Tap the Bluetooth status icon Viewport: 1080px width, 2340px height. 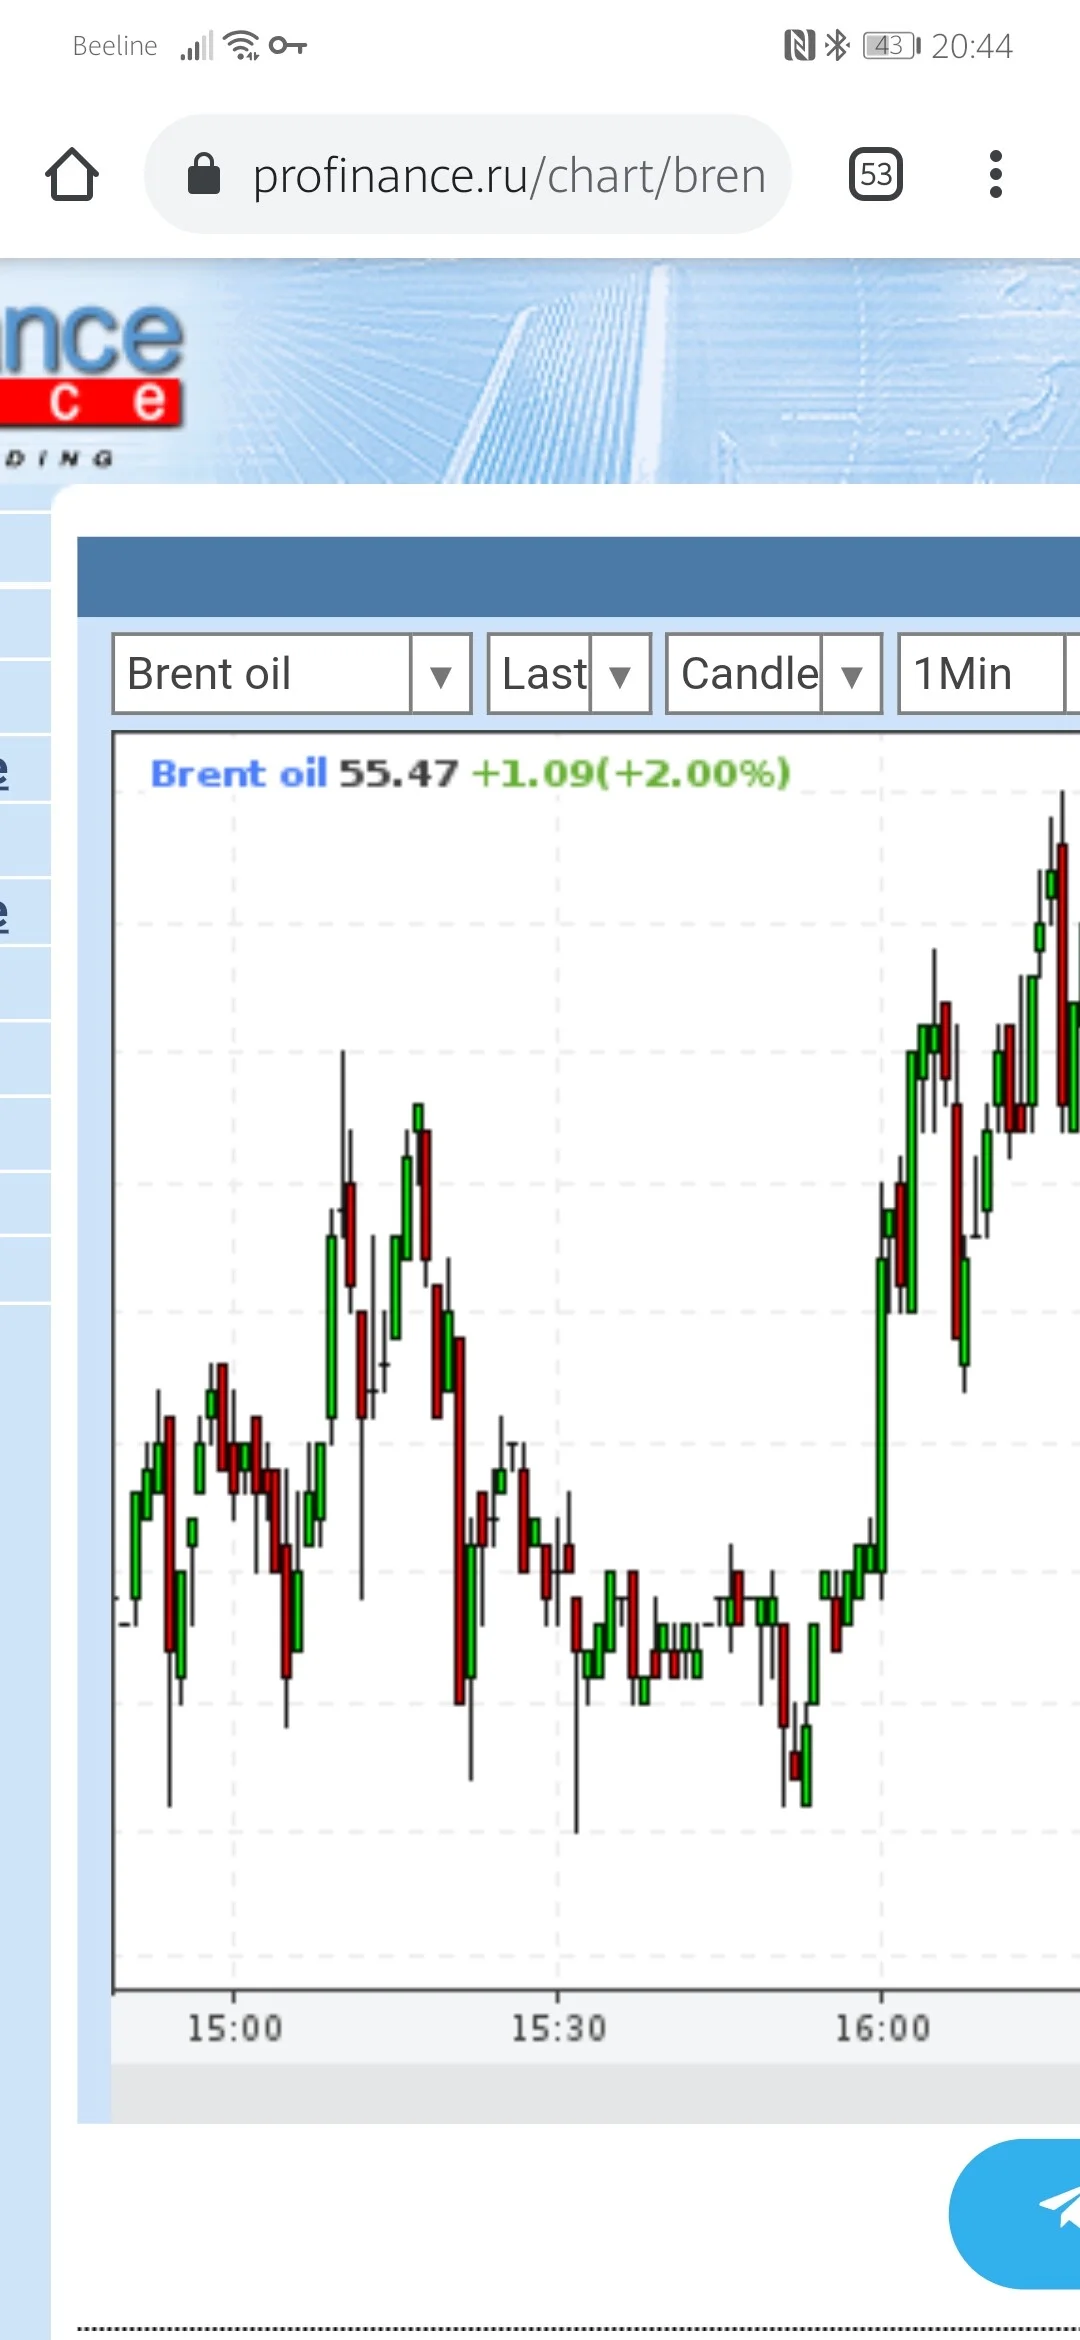point(837,45)
